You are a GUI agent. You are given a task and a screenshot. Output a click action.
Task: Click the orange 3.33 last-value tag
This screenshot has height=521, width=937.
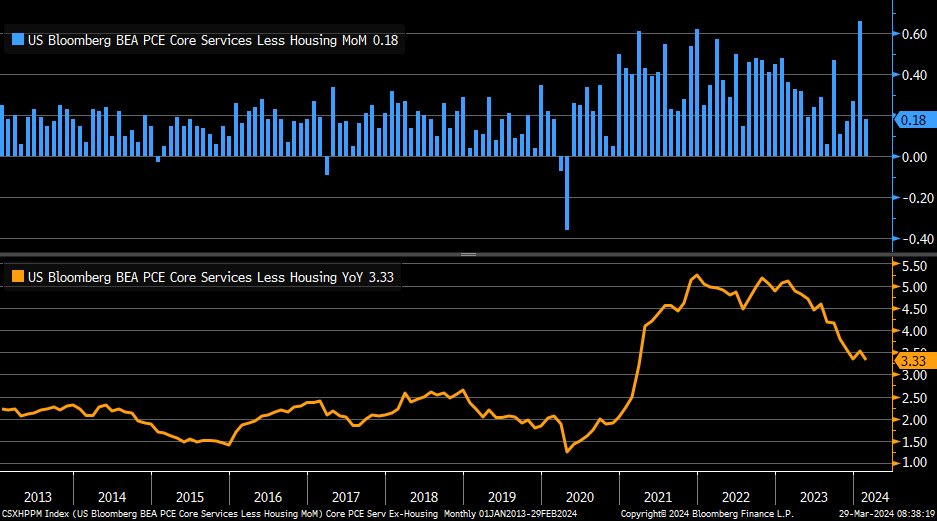point(914,360)
